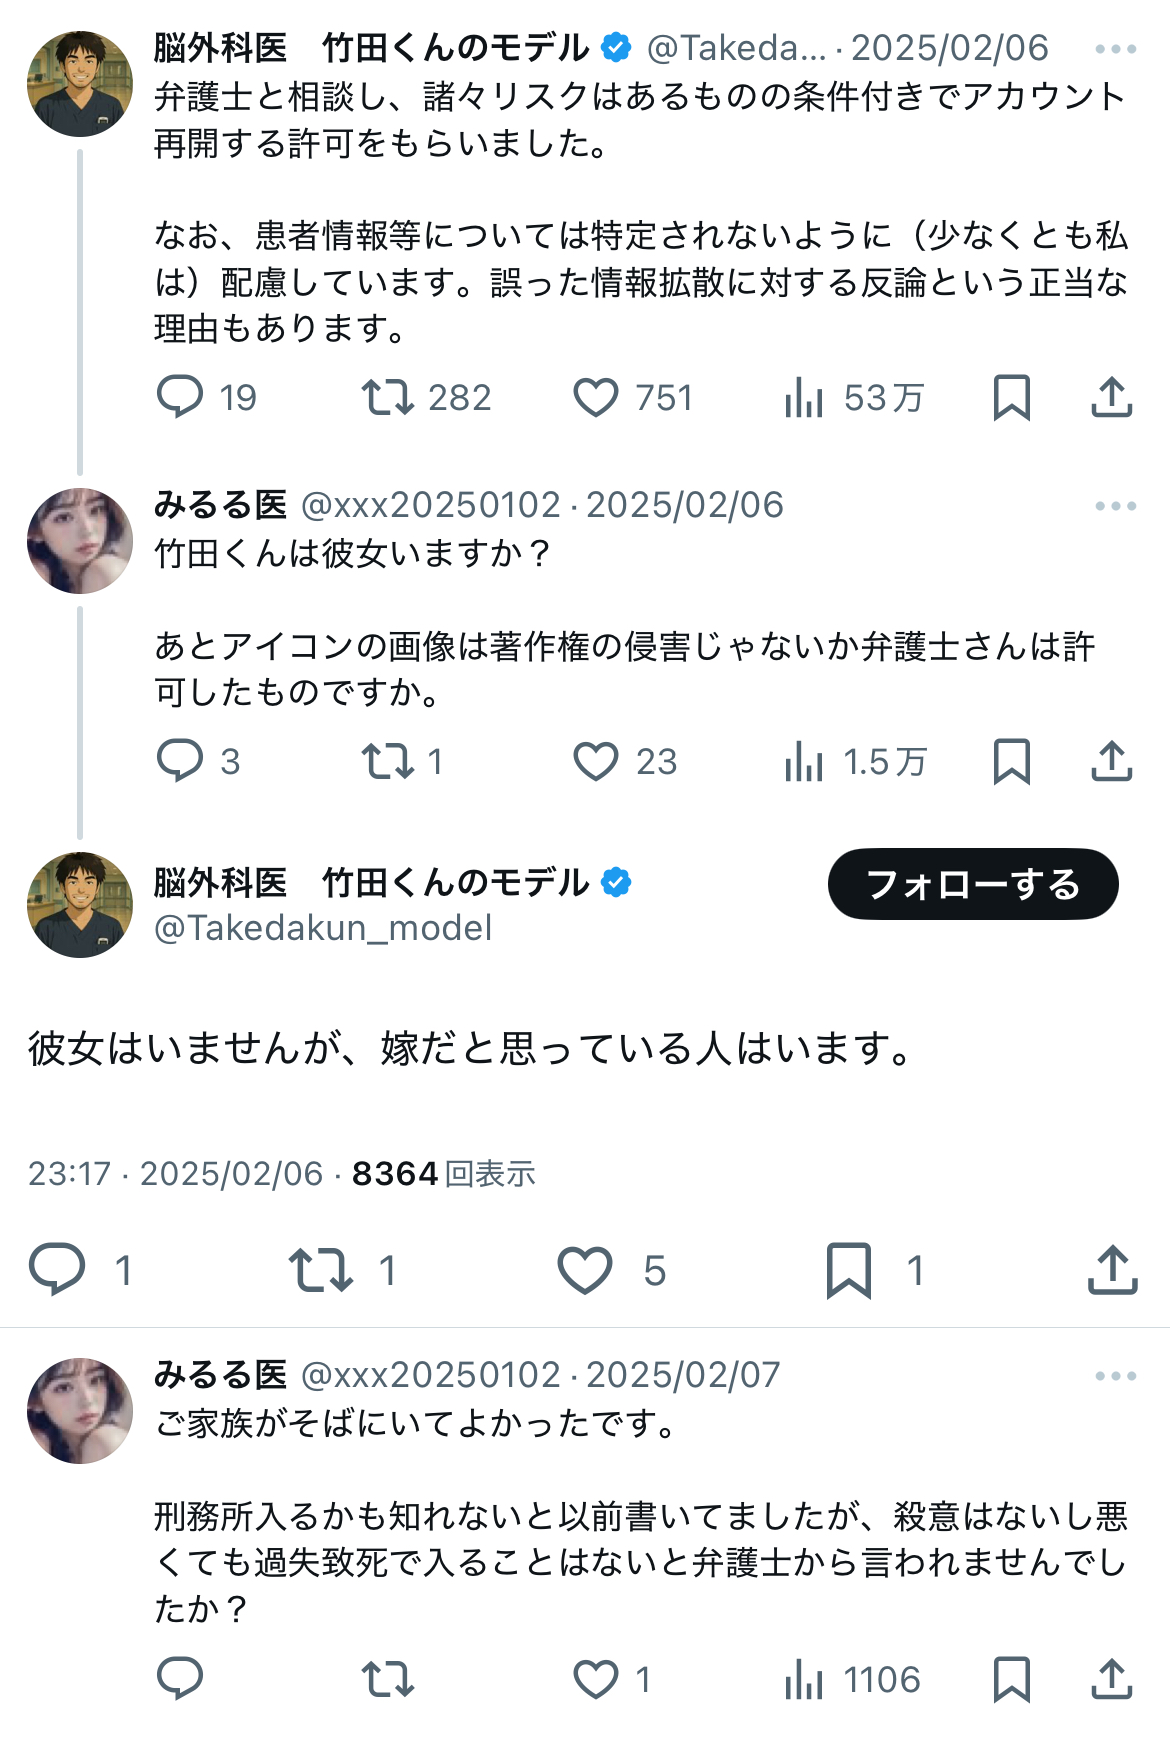Like the tweet with 751 likes
This screenshot has width=1170, height=1759.
(596, 397)
